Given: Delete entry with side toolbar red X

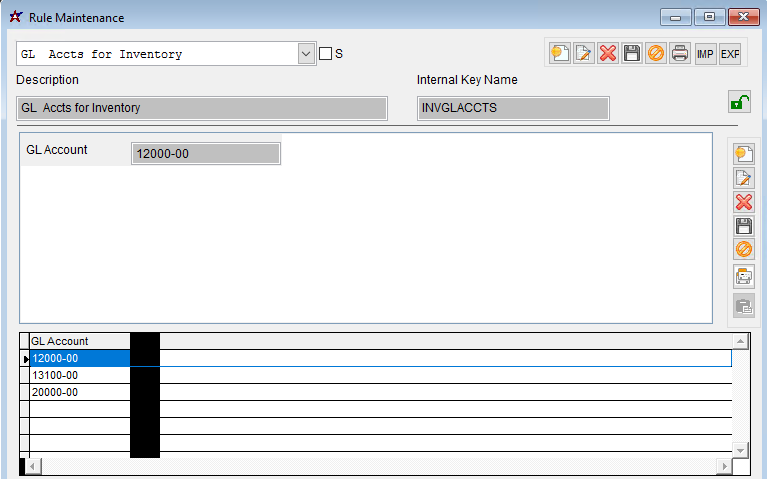Looking at the screenshot, I should click(x=744, y=202).
